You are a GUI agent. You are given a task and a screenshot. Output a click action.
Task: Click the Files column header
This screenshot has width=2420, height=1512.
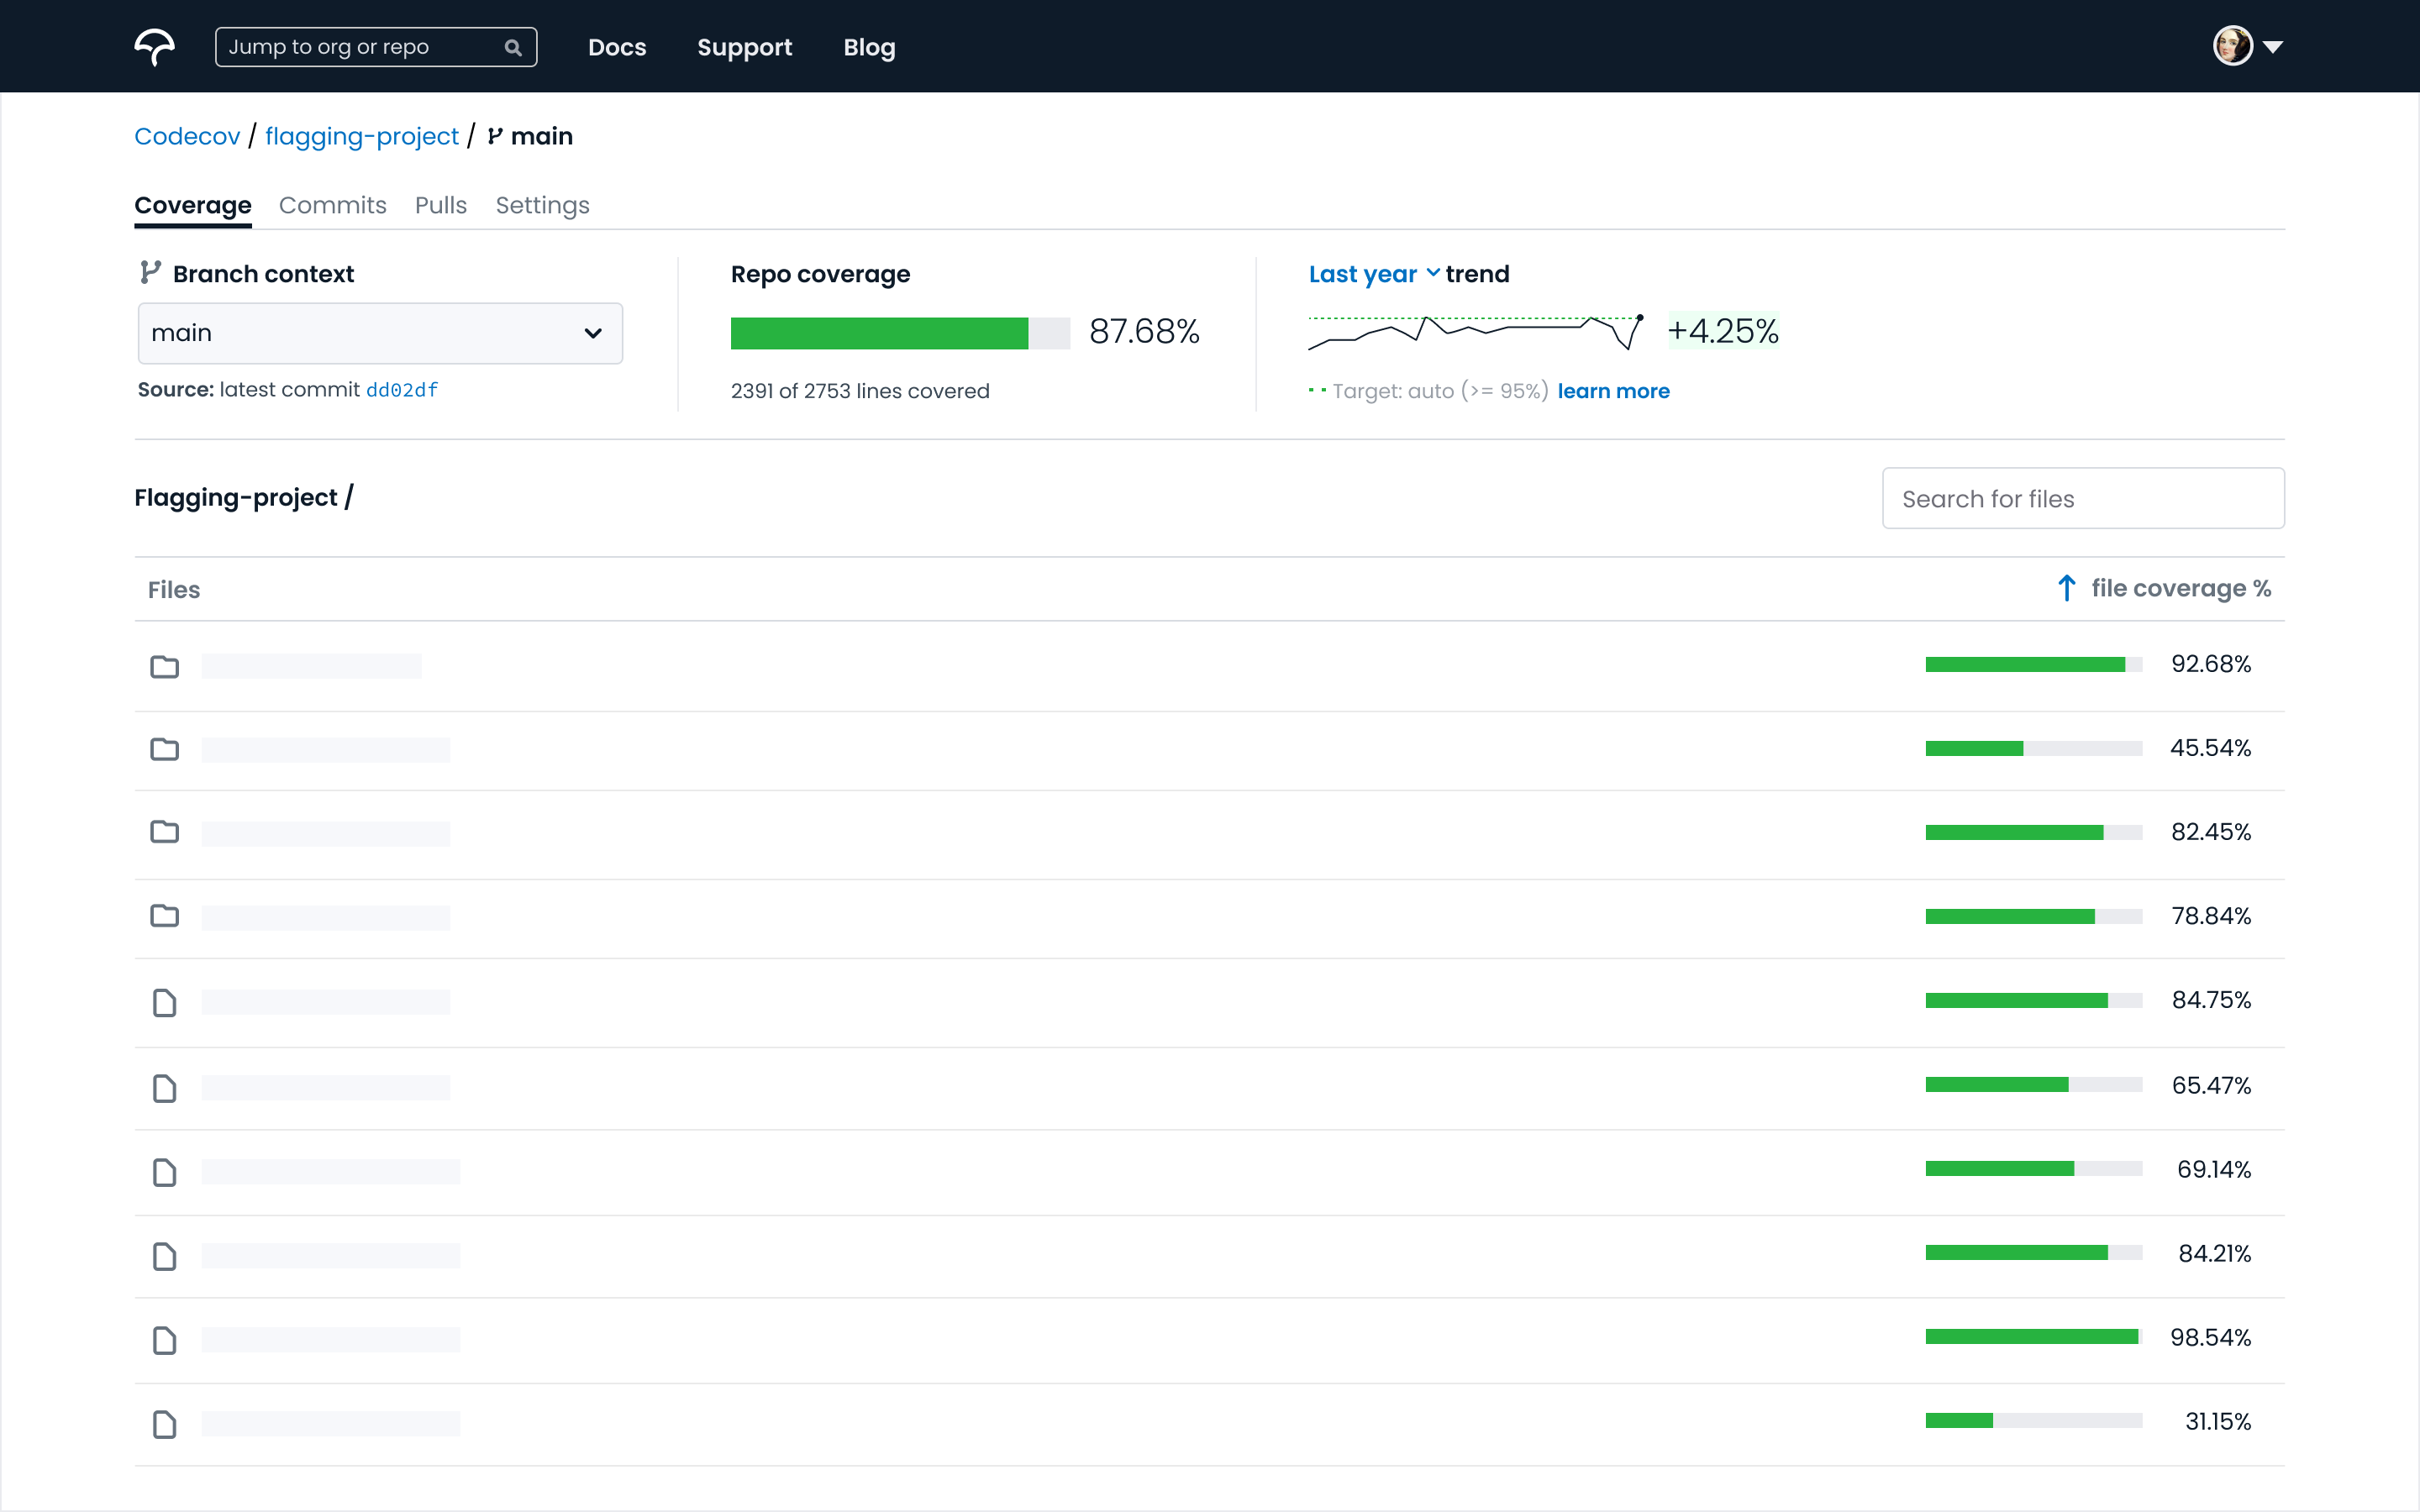tap(174, 590)
